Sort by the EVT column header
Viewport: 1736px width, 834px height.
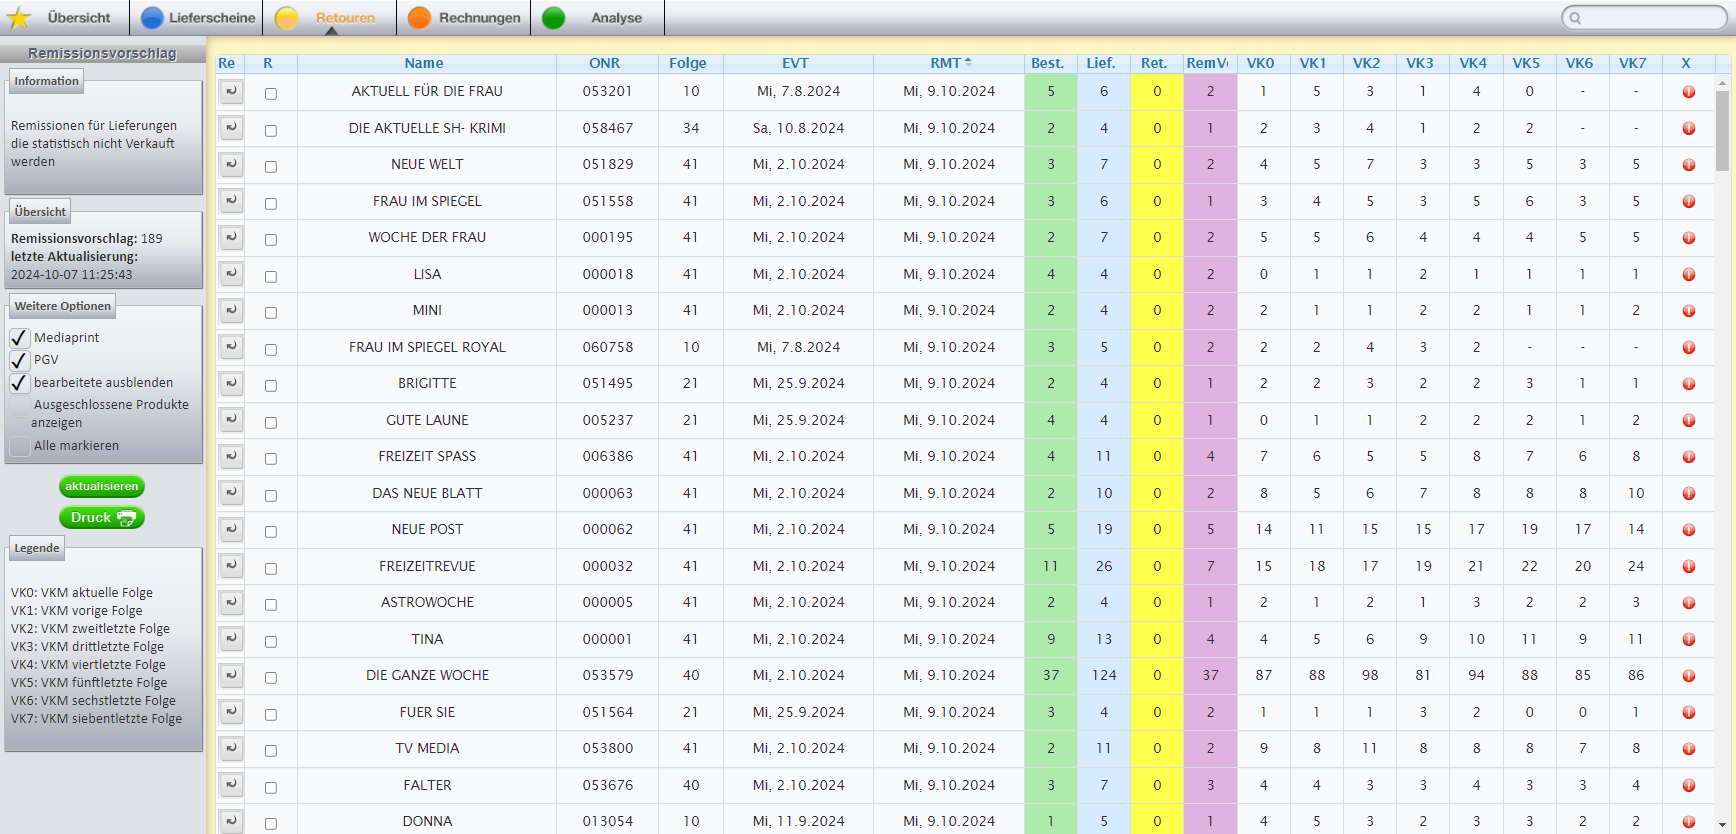(x=795, y=63)
